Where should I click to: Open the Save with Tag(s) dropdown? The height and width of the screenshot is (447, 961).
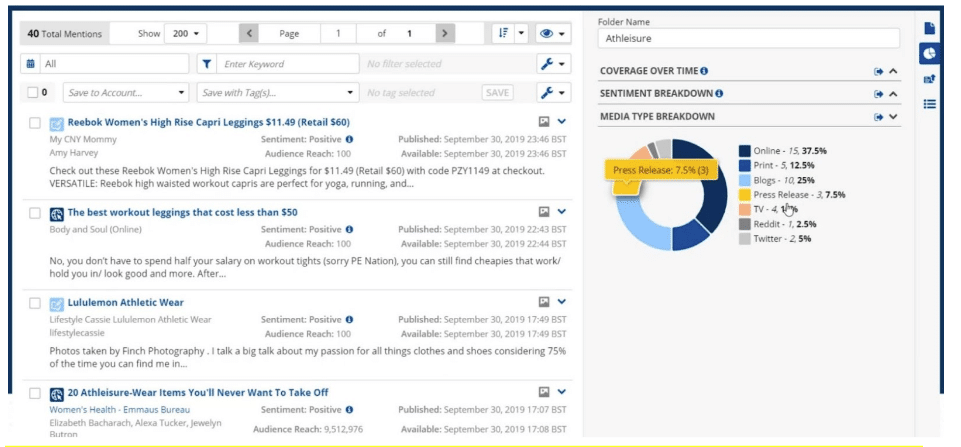pos(278,93)
